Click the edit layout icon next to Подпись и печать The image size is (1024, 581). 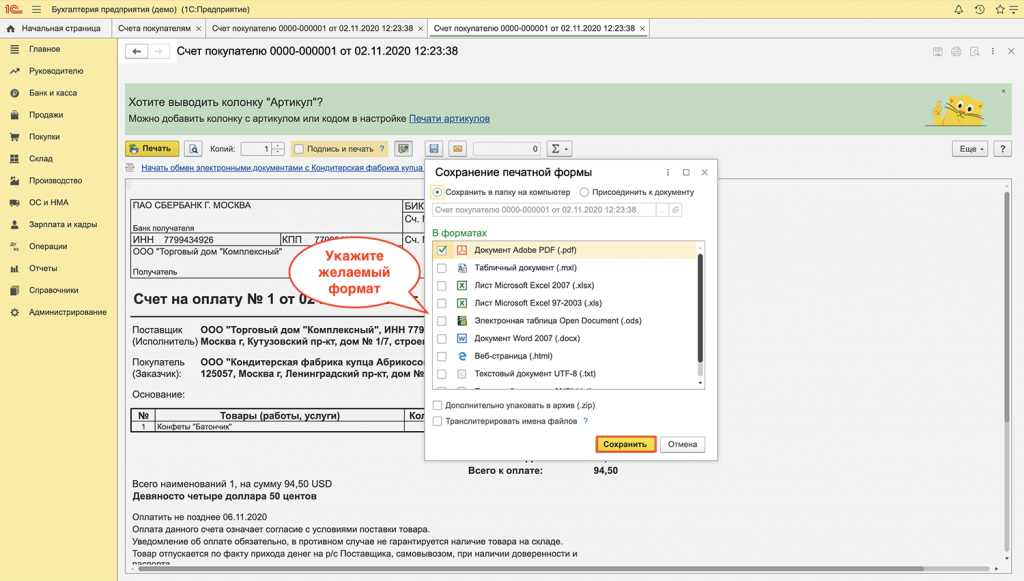click(404, 149)
